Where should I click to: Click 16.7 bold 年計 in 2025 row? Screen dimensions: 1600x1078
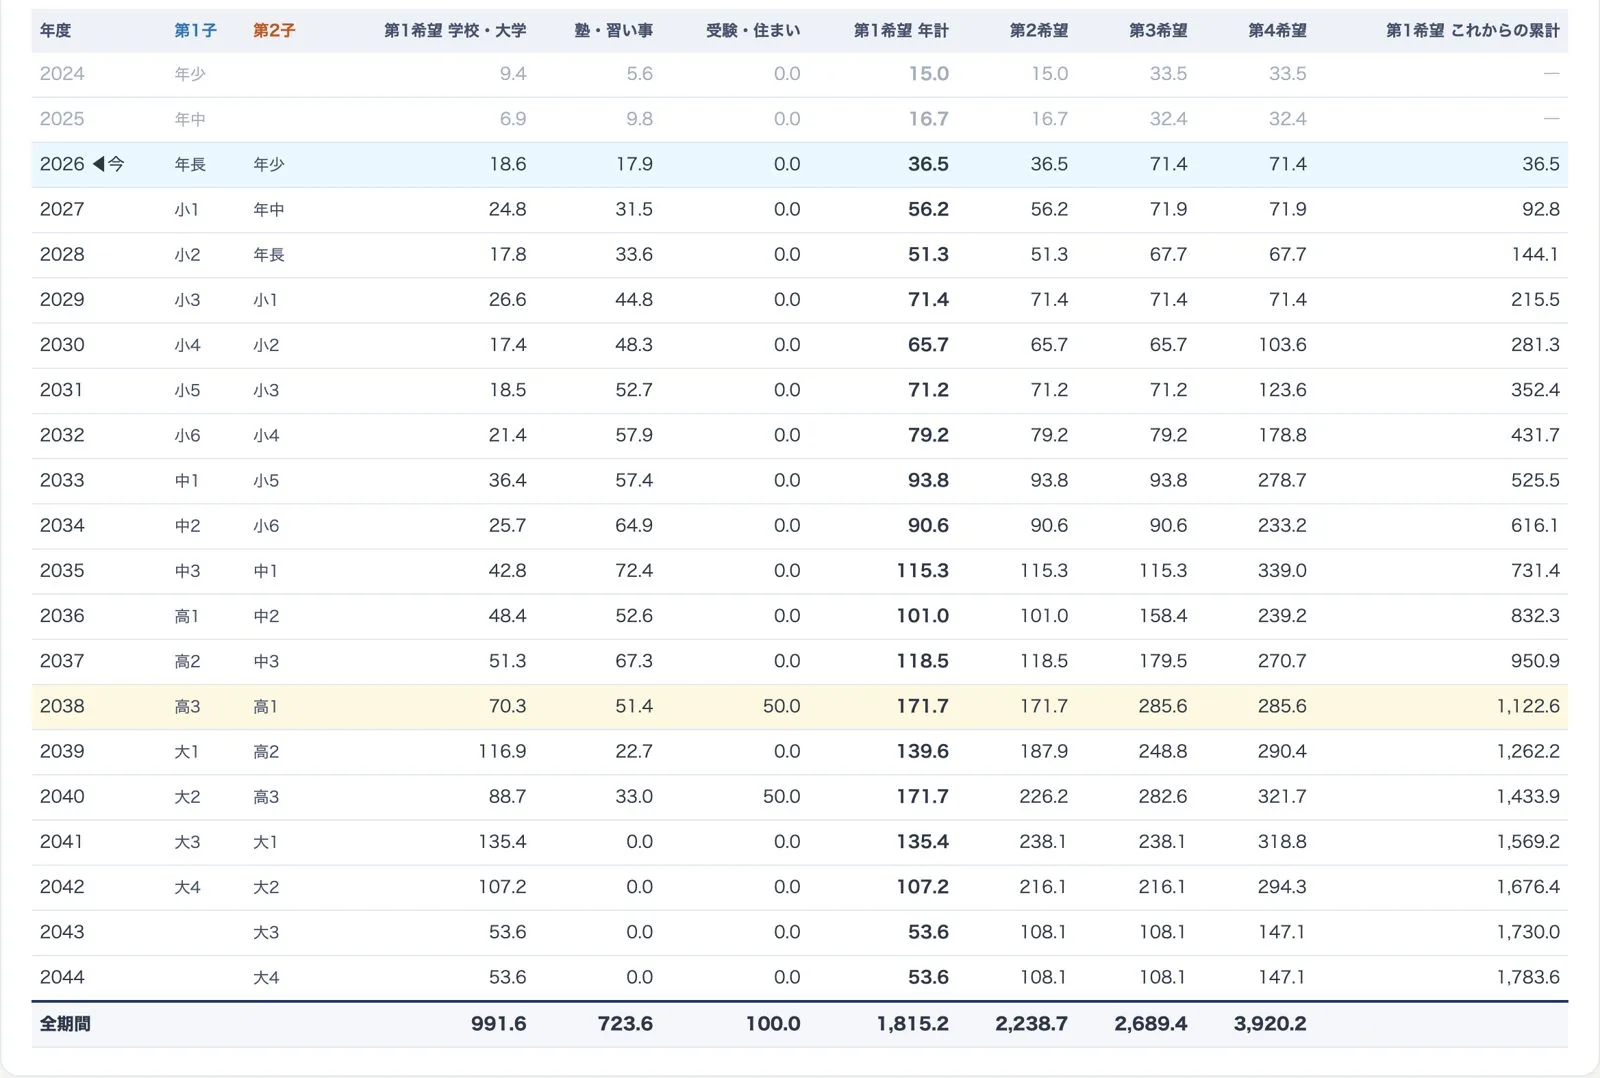[928, 119]
